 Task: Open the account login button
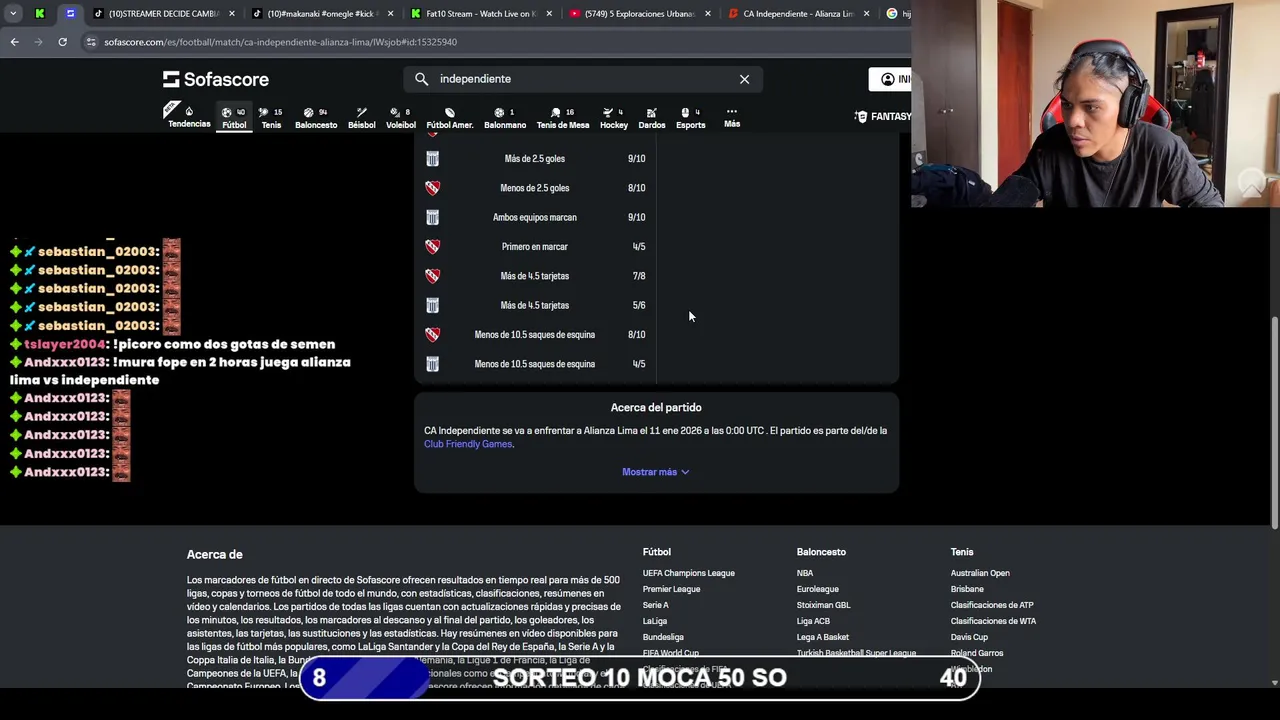coord(891,79)
